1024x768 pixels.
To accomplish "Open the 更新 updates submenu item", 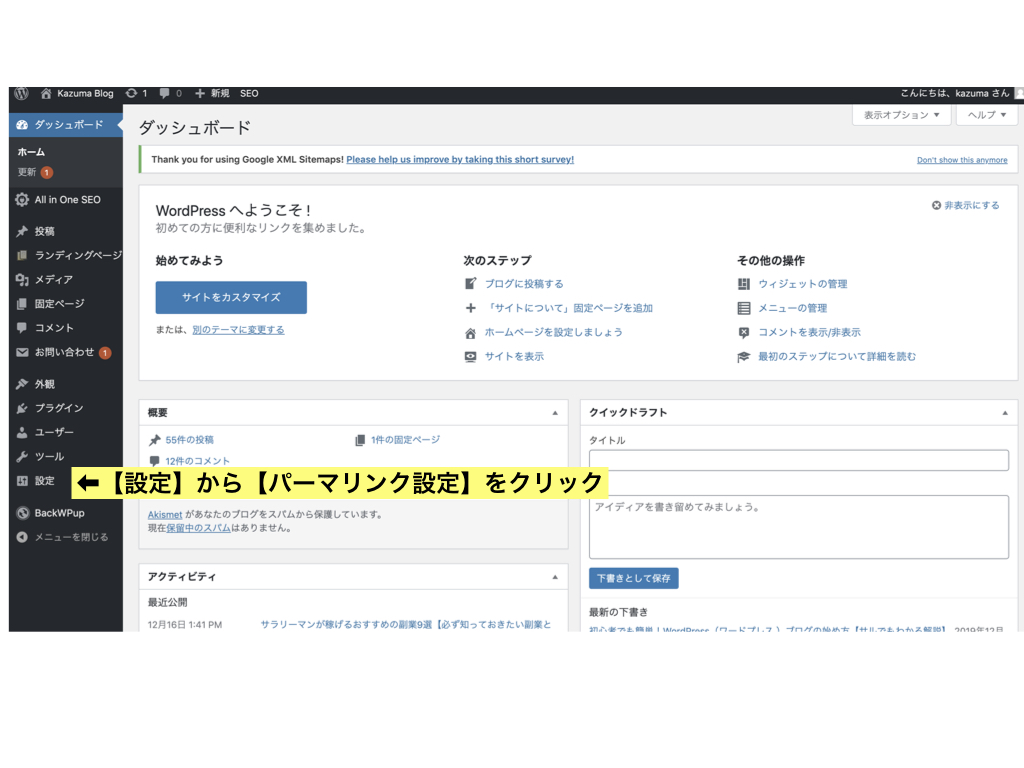I will pyautogui.click(x=27, y=172).
